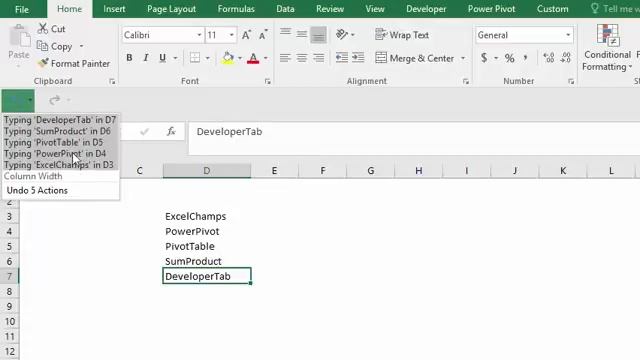Viewport: 640px width, 360px height.
Task: Apply red Font Color A
Action: tap(253, 58)
